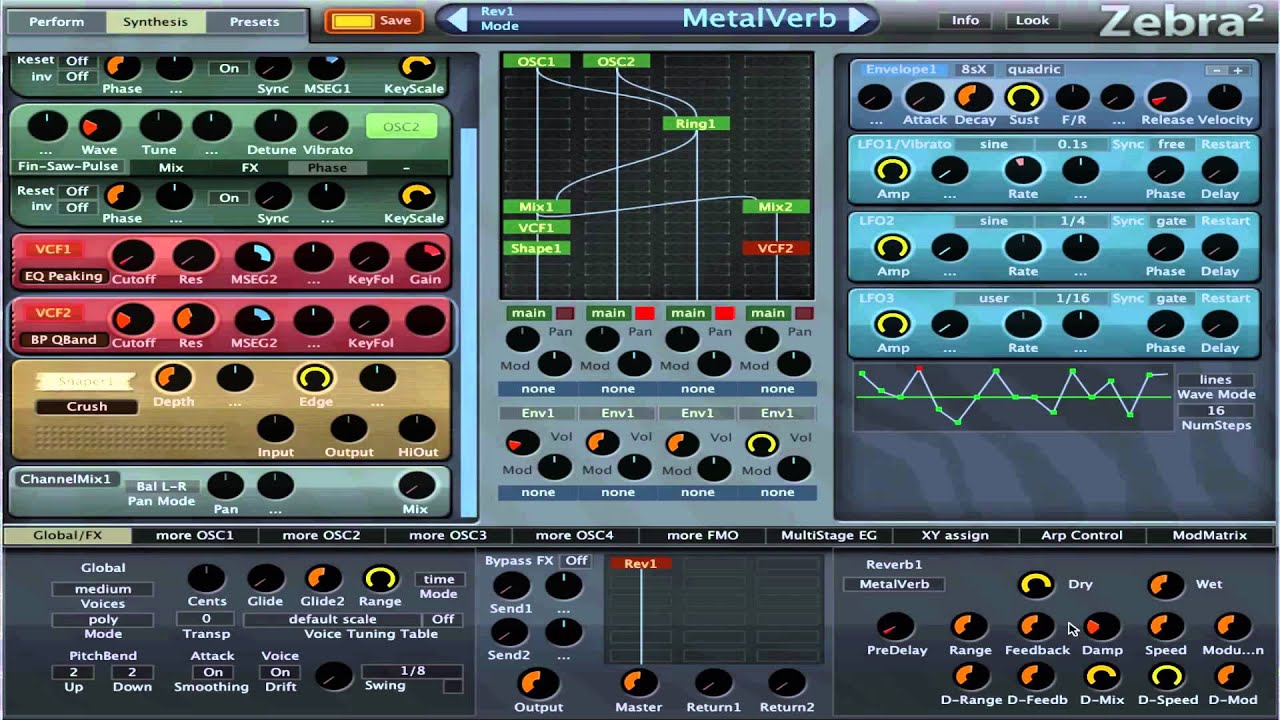Viewport: 1280px width, 720px height.
Task: Open the MultiStage EG tab
Action: [829, 535]
